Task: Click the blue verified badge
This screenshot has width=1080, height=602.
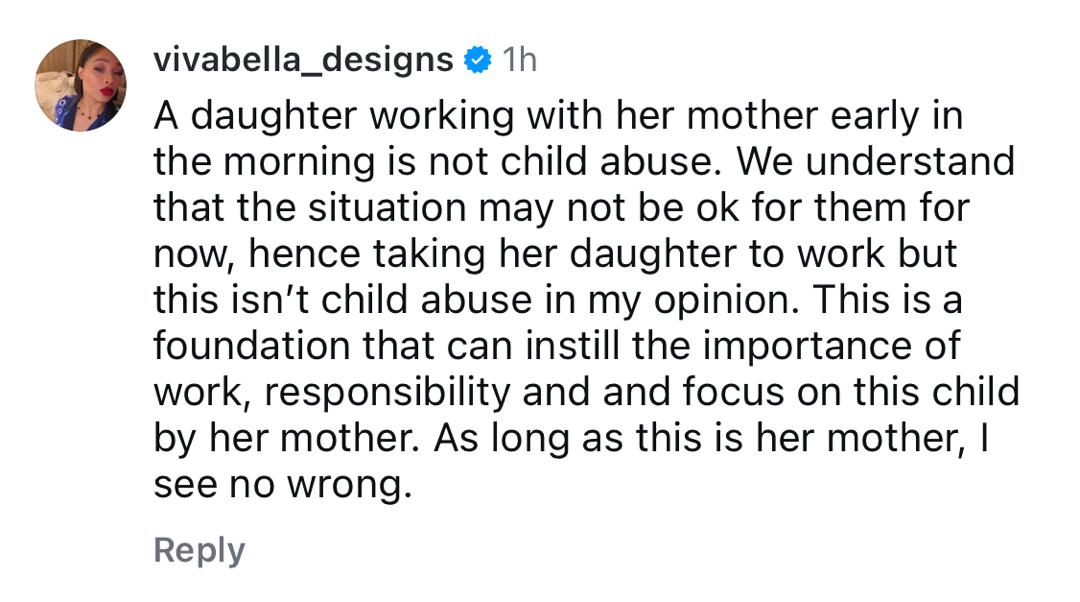Action: point(479,61)
